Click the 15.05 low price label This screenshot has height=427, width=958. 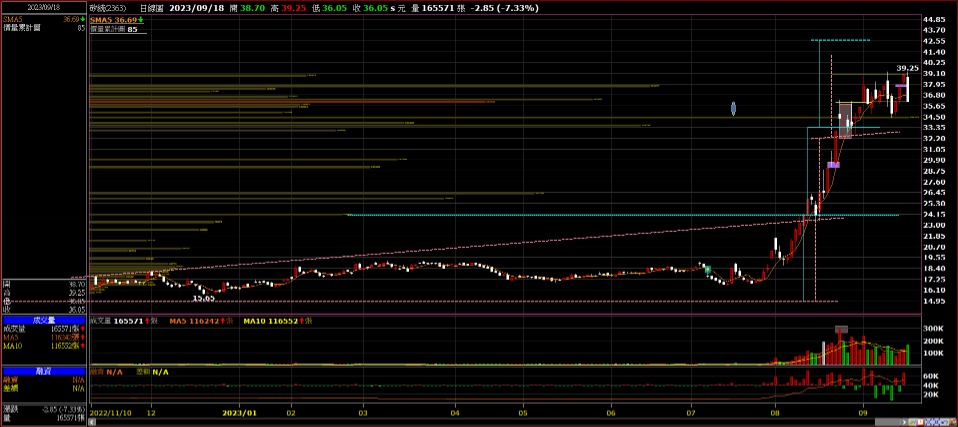click(203, 298)
